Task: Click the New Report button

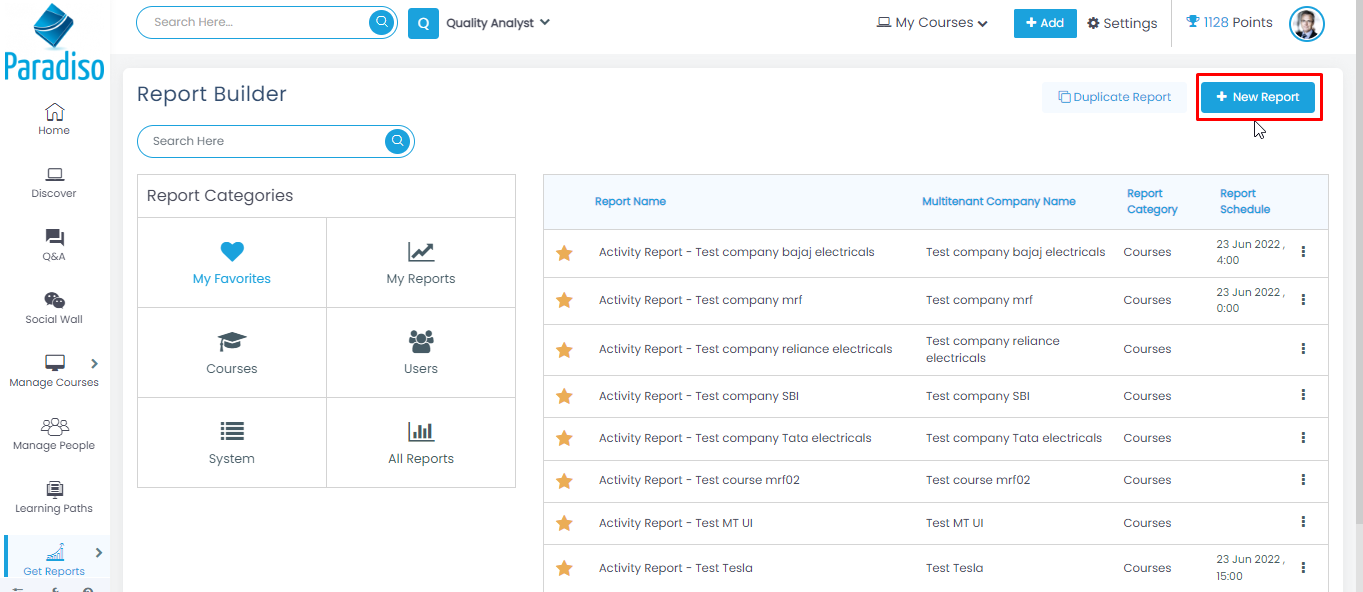Action: point(1258,97)
